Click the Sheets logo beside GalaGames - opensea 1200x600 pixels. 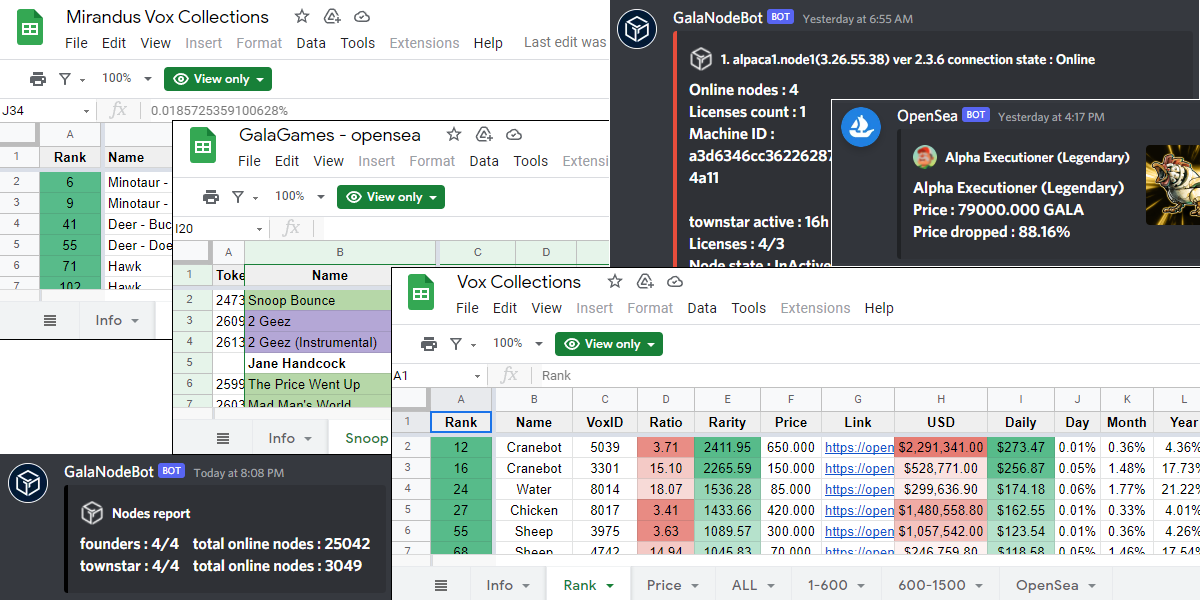coord(203,147)
